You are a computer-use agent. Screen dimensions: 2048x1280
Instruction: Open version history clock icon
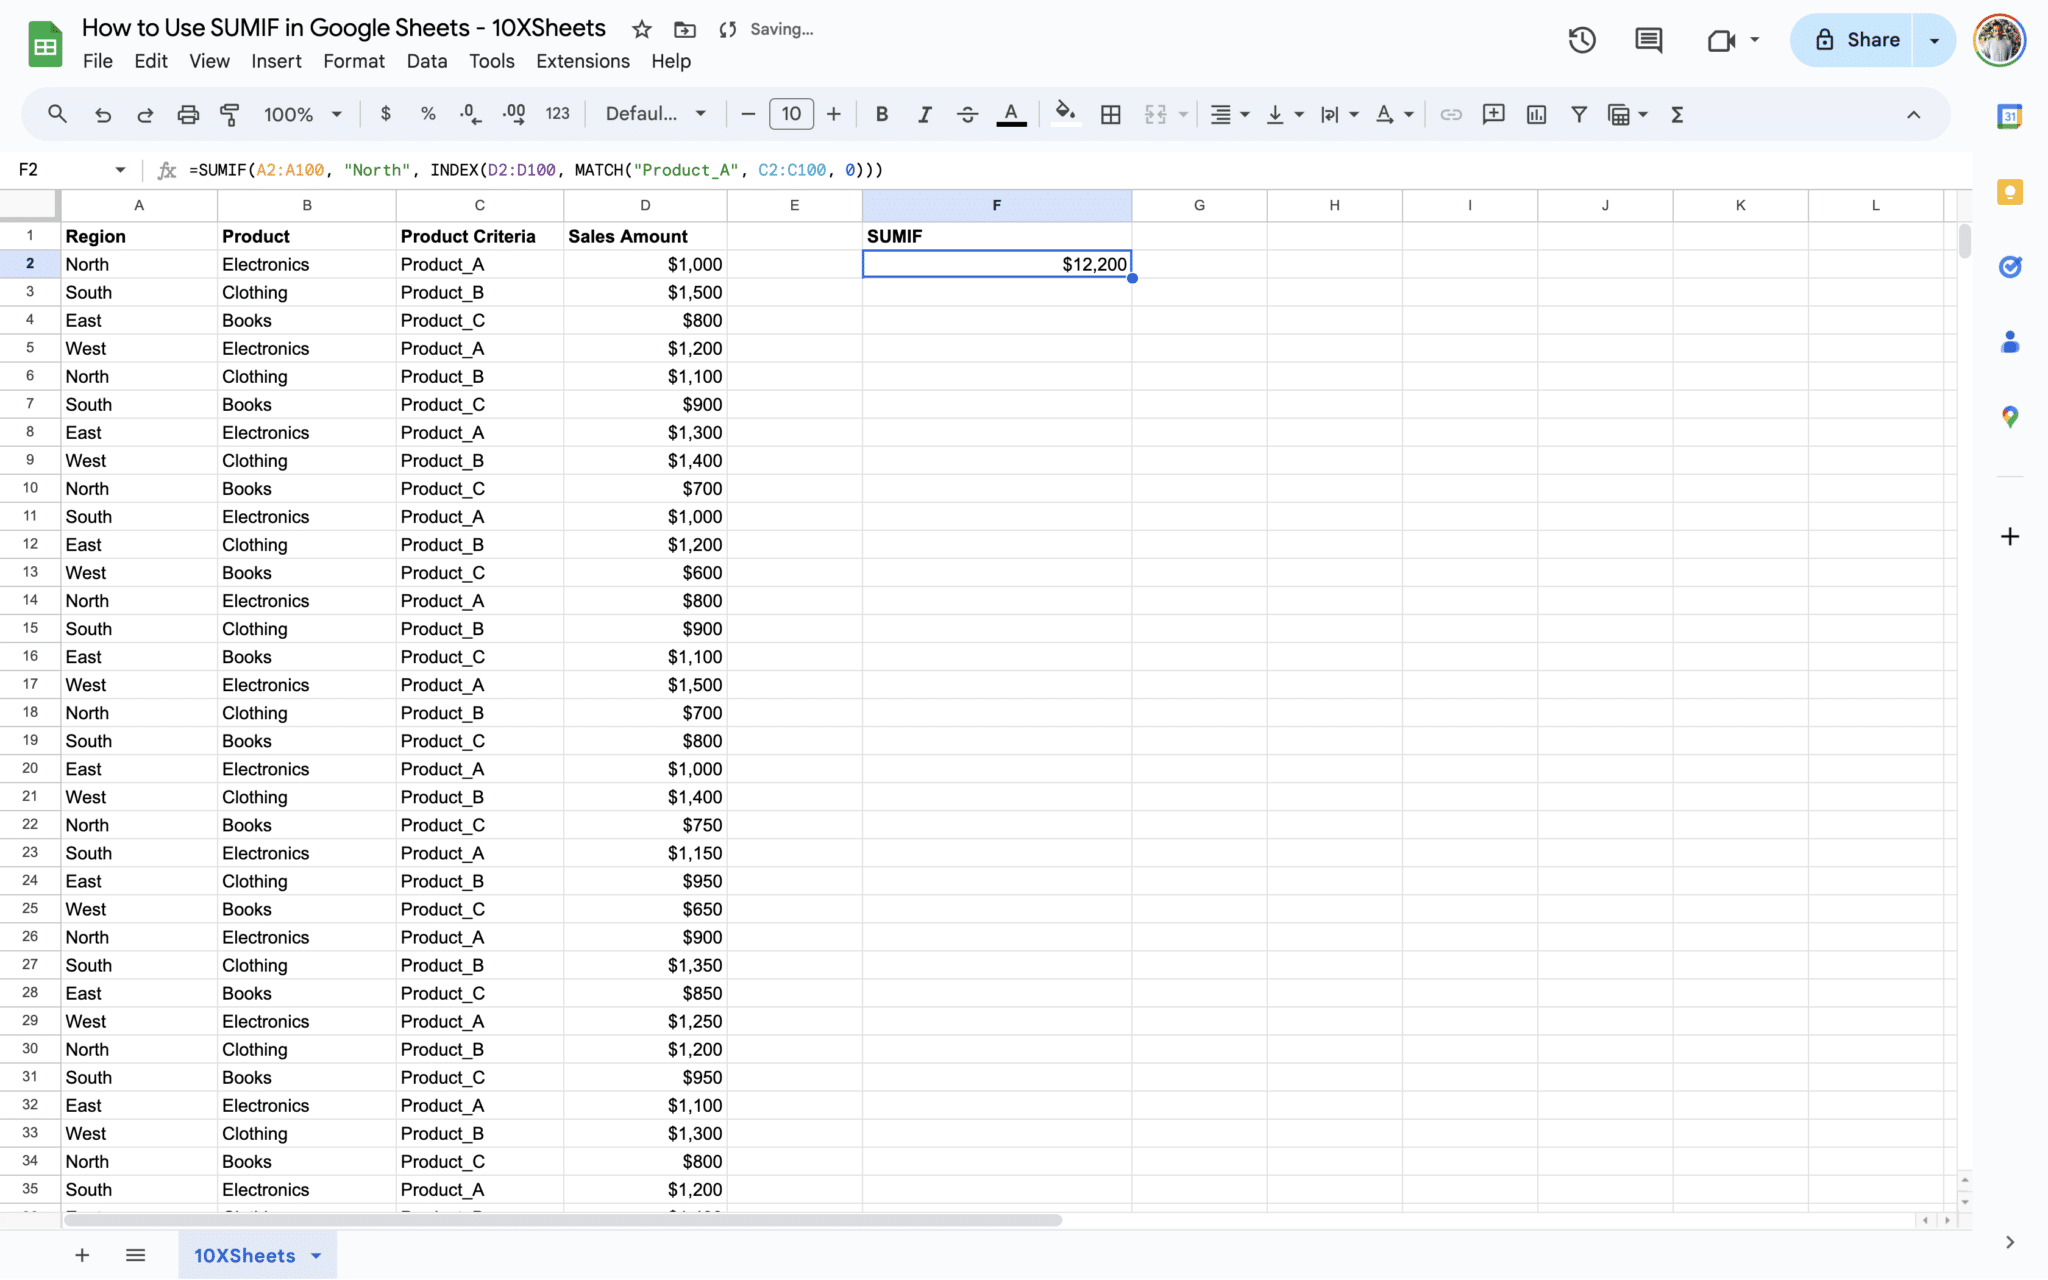1581,40
